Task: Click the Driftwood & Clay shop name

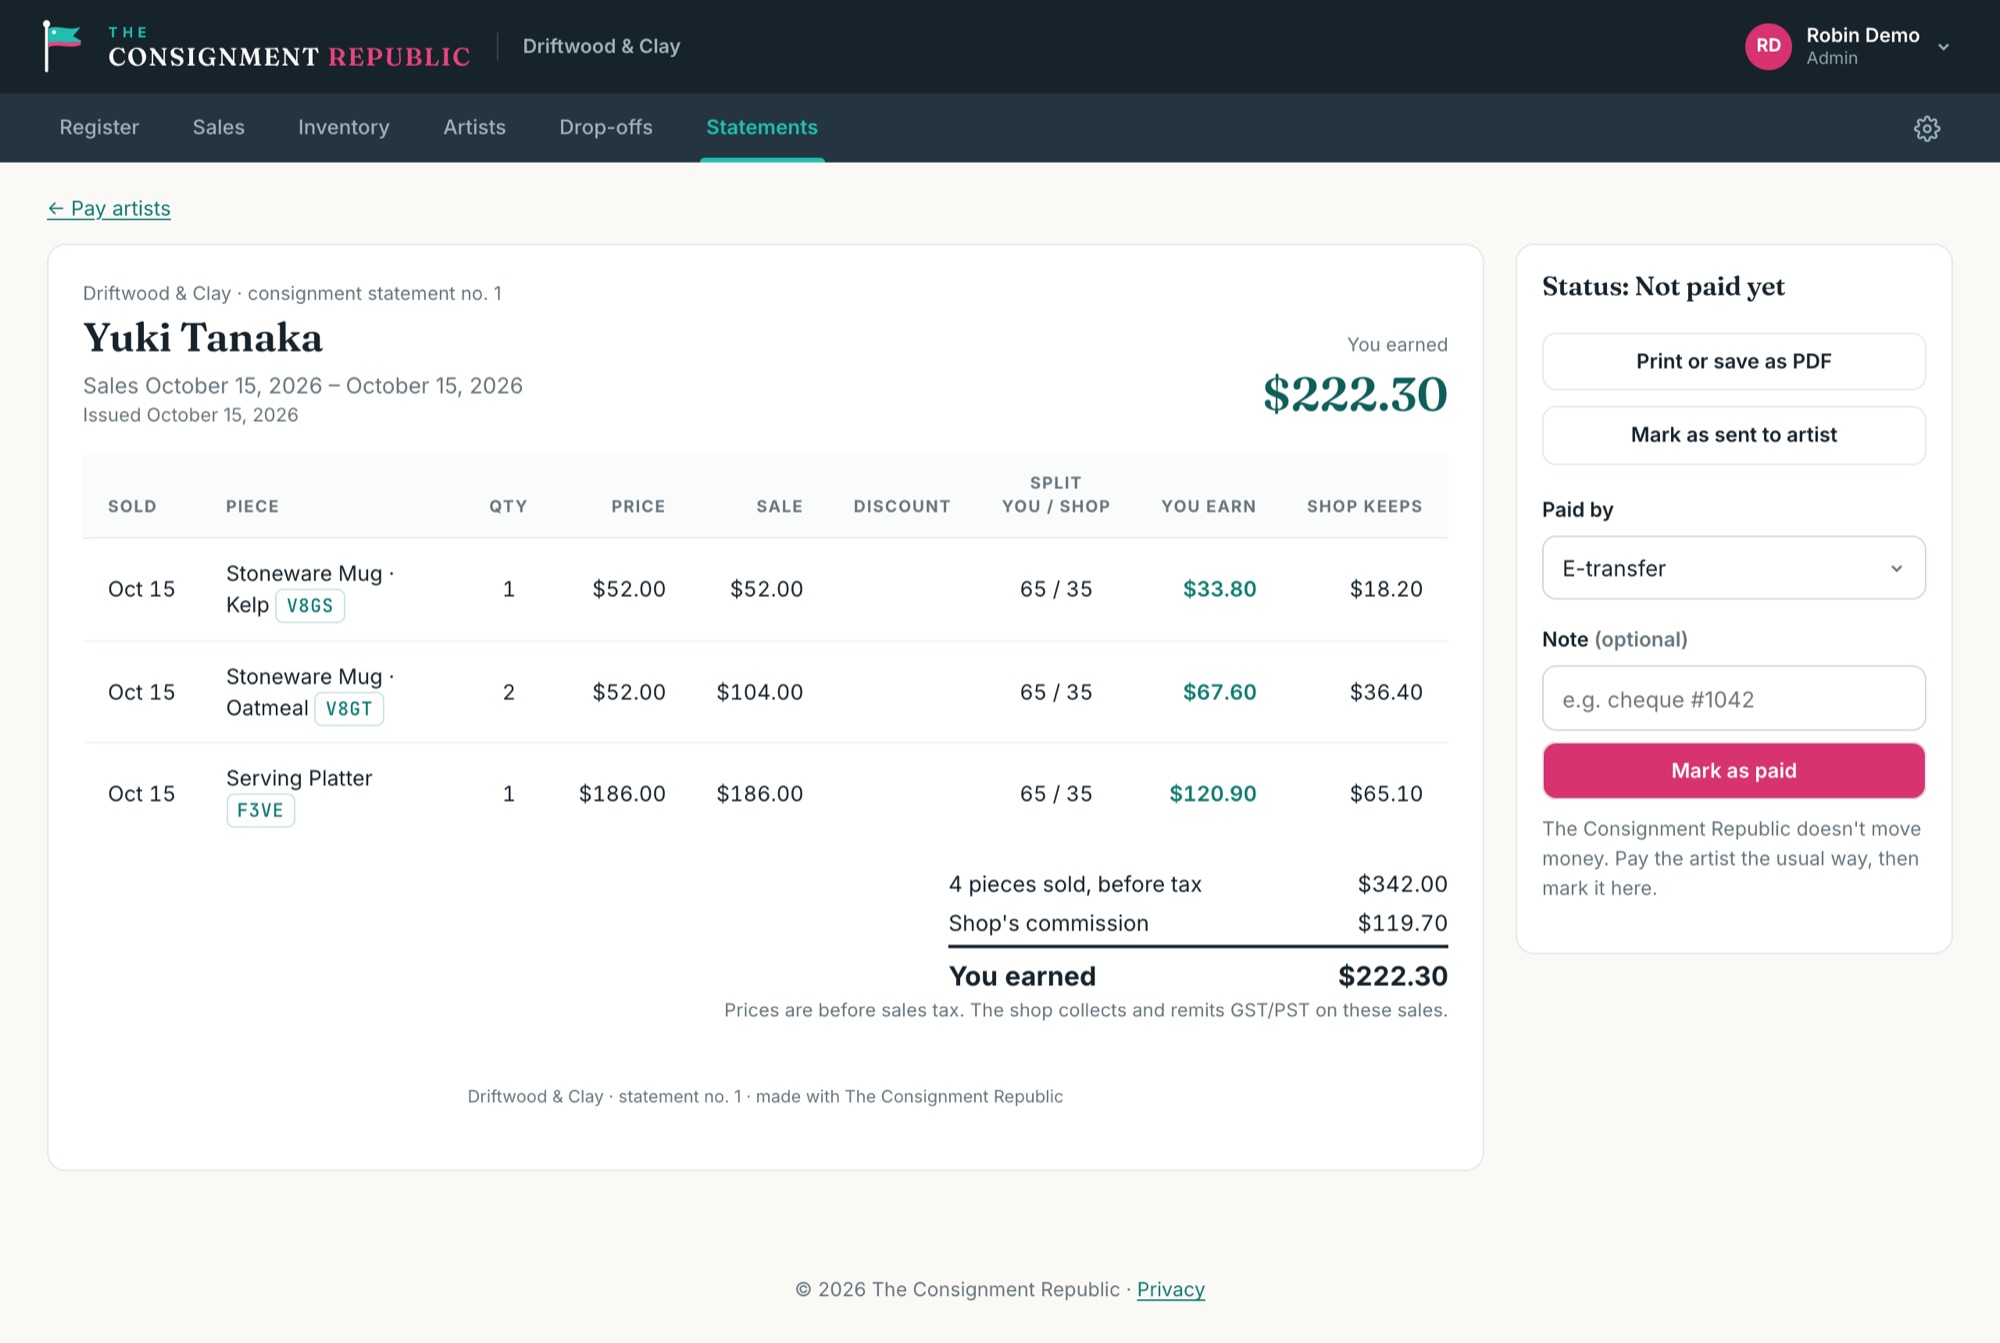Action: [601, 46]
